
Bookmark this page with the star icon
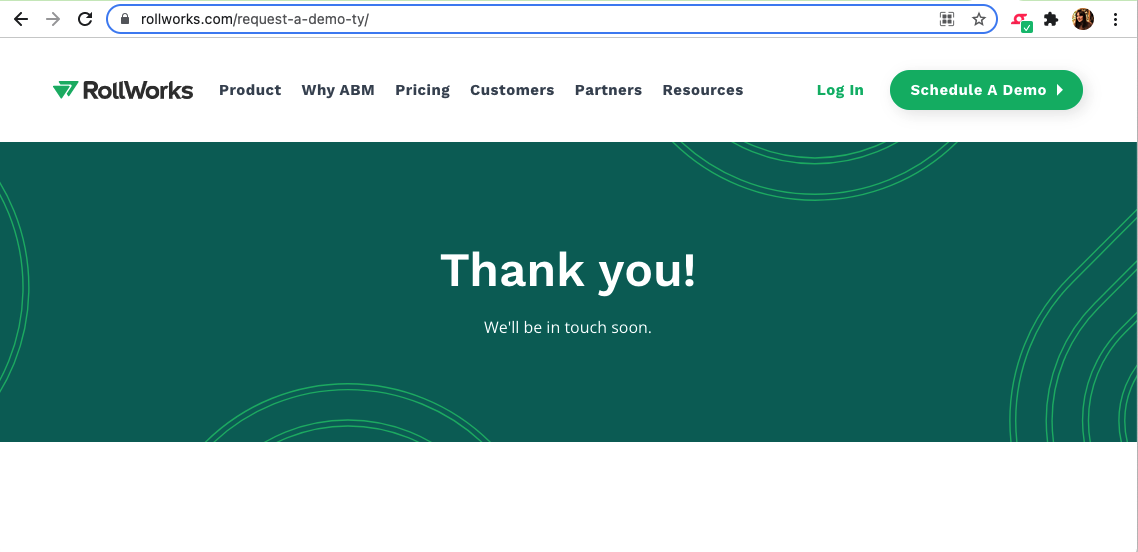[979, 20]
